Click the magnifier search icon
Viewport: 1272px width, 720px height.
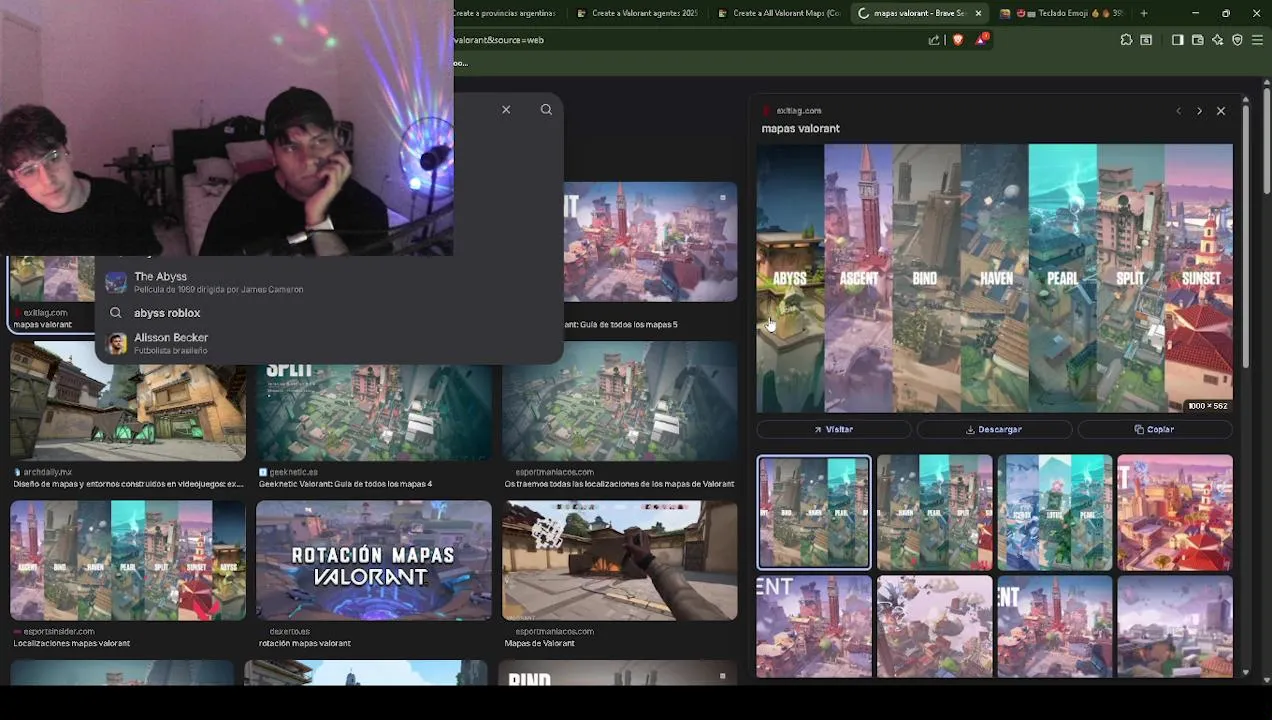click(x=546, y=109)
